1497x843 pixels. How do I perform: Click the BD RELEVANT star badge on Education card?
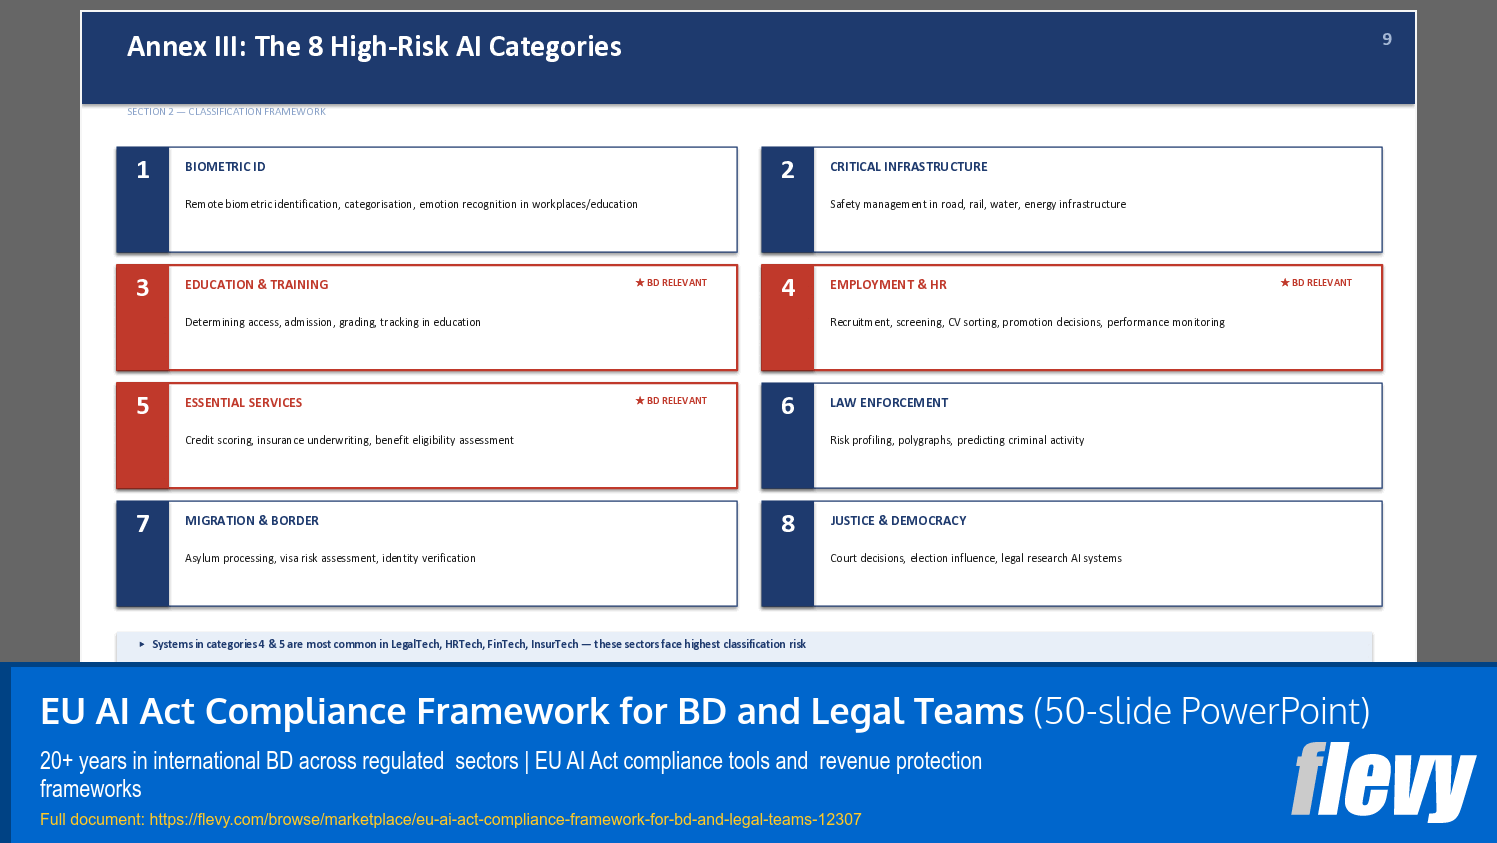coord(671,283)
